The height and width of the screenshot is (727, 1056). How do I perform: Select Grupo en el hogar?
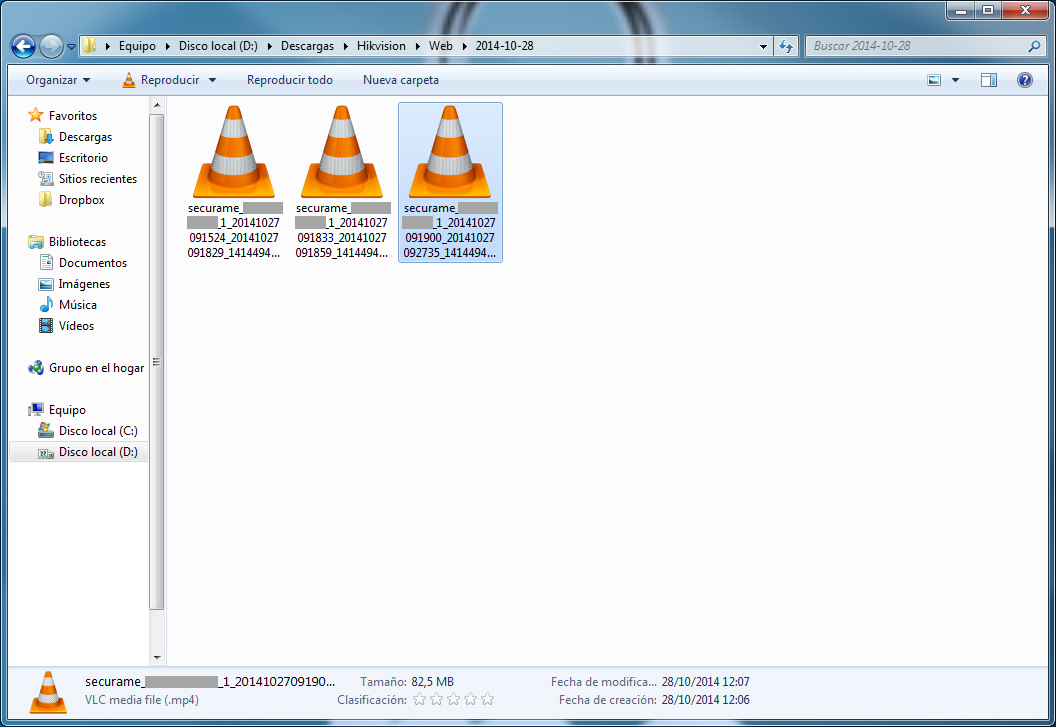coord(96,368)
